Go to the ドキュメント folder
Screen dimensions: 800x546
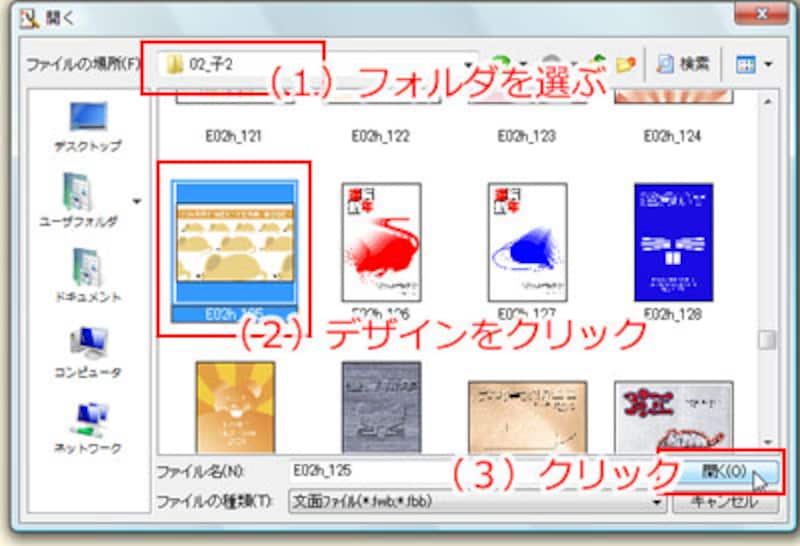(x=87, y=270)
